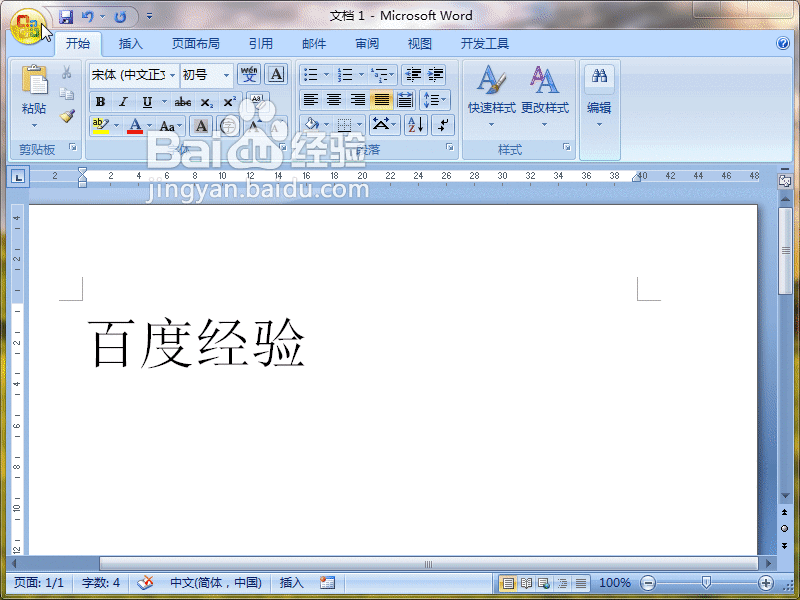This screenshot has width=800, height=600.
Task: Apply subscript formatting
Action: pyautogui.click(x=206, y=102)
